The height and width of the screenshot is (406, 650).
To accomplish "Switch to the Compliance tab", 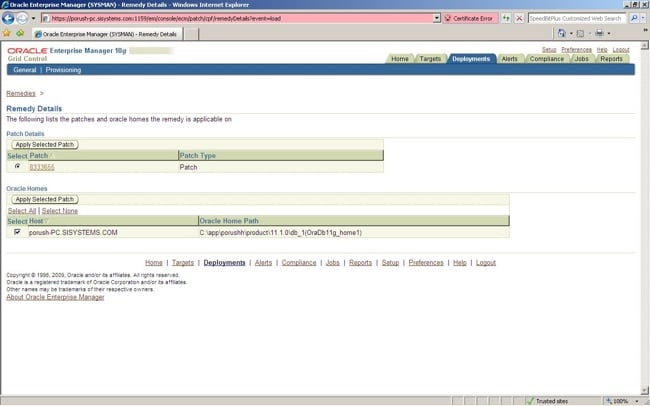I will coord(546,59).
